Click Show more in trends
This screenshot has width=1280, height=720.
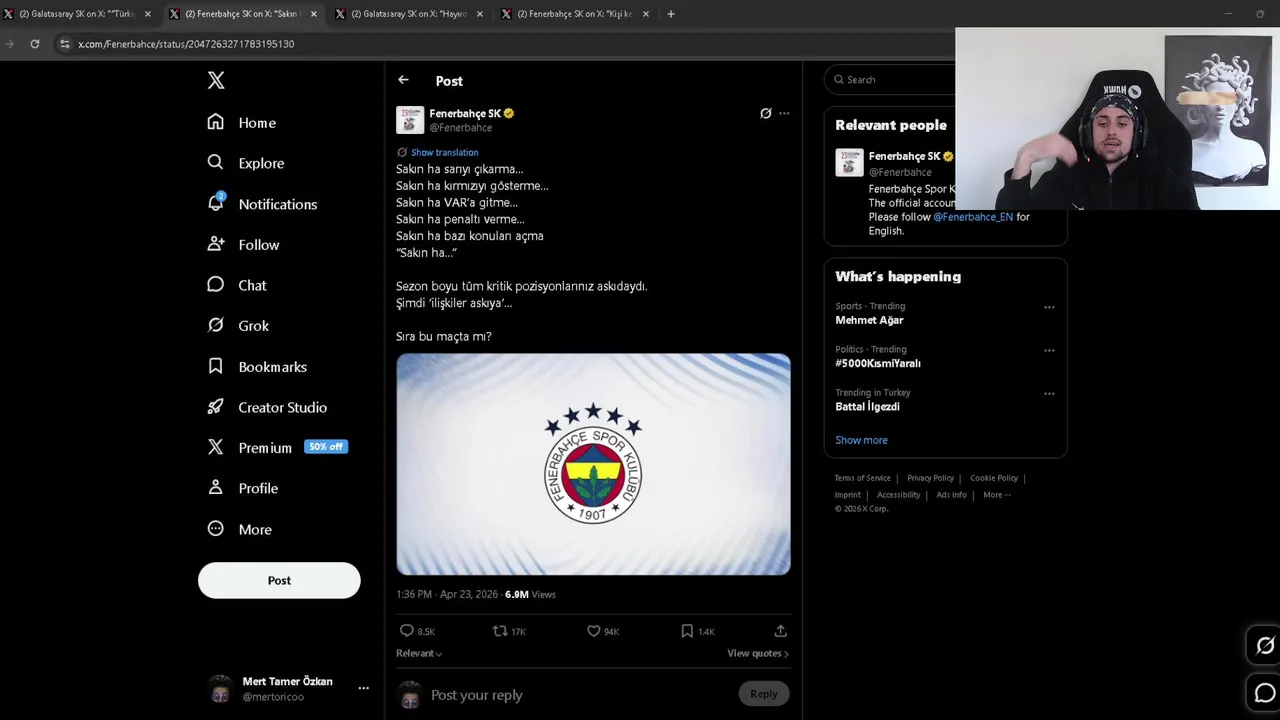click(861, 440)
